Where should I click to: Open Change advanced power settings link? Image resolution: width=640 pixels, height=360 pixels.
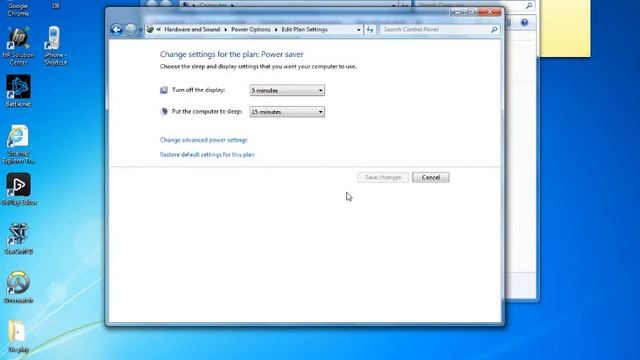click(204, 140)
